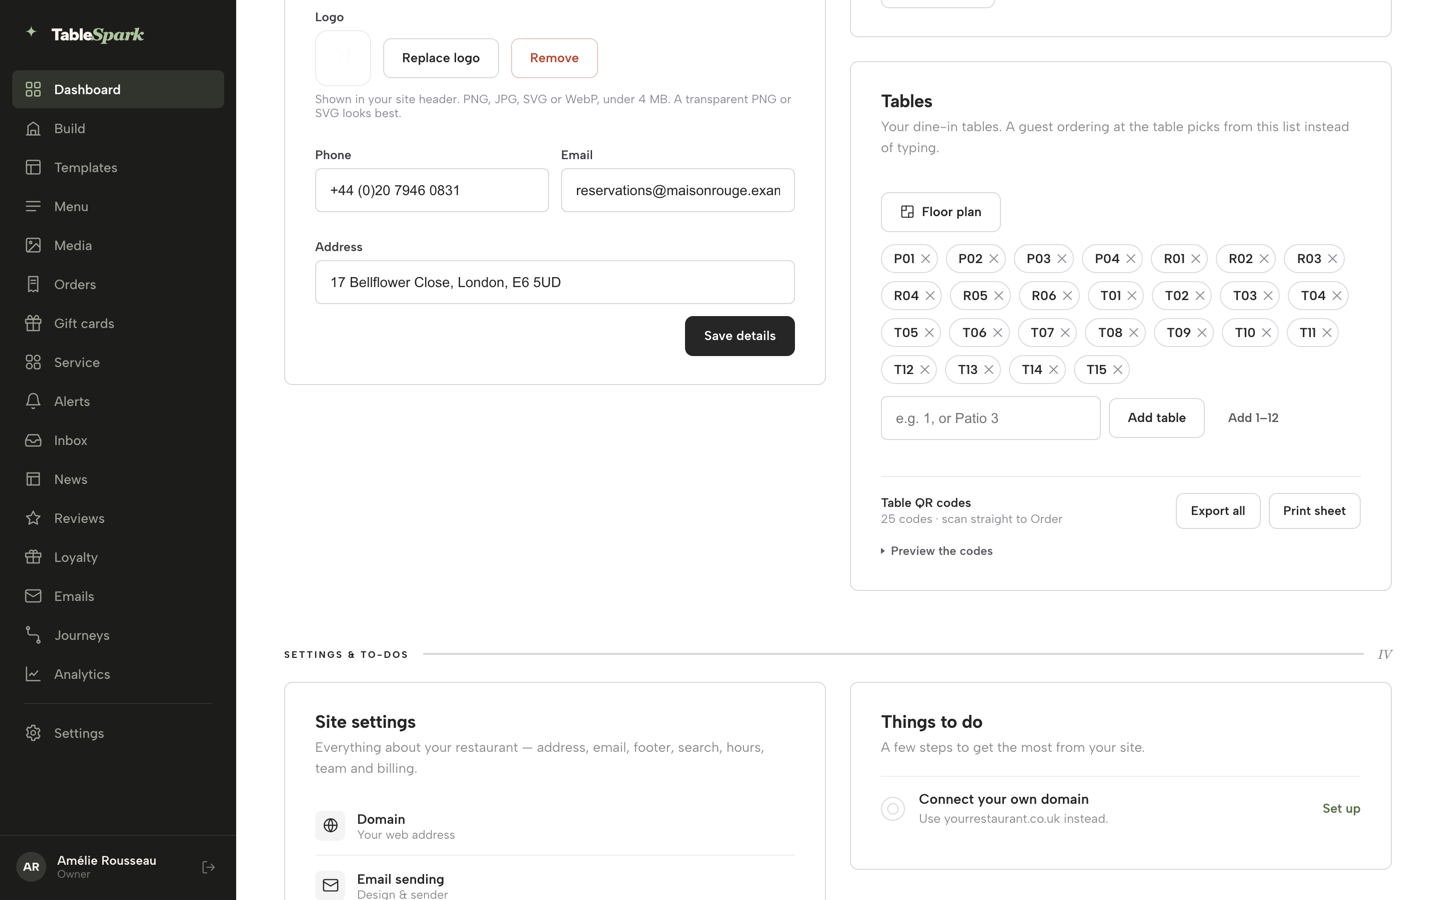This screenshot has height=900, width=1440.
Task: Click the TableSpark logo
Action: [x=85, y=34]
